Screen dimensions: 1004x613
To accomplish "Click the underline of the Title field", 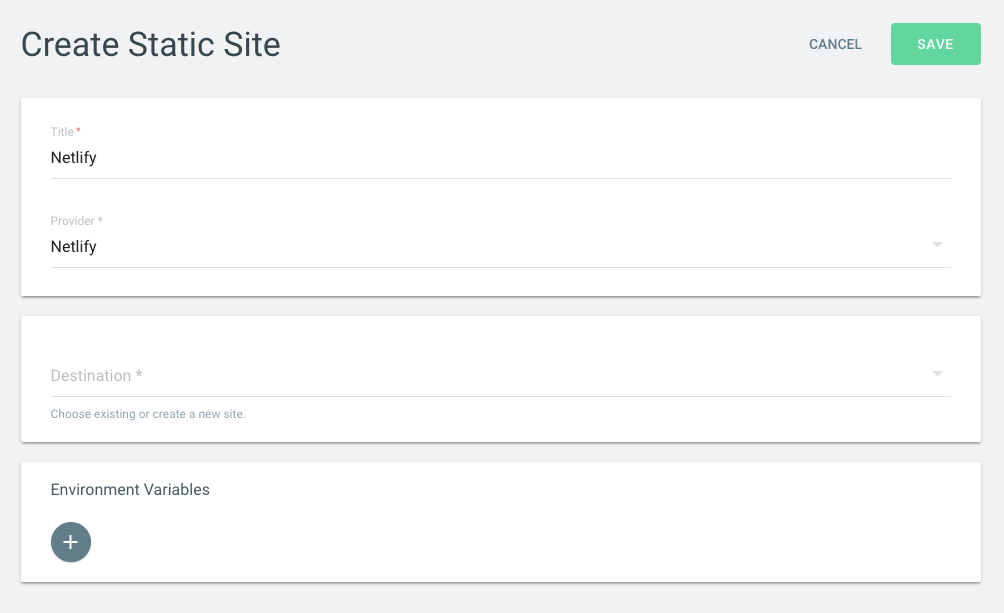I will (501, 178).
